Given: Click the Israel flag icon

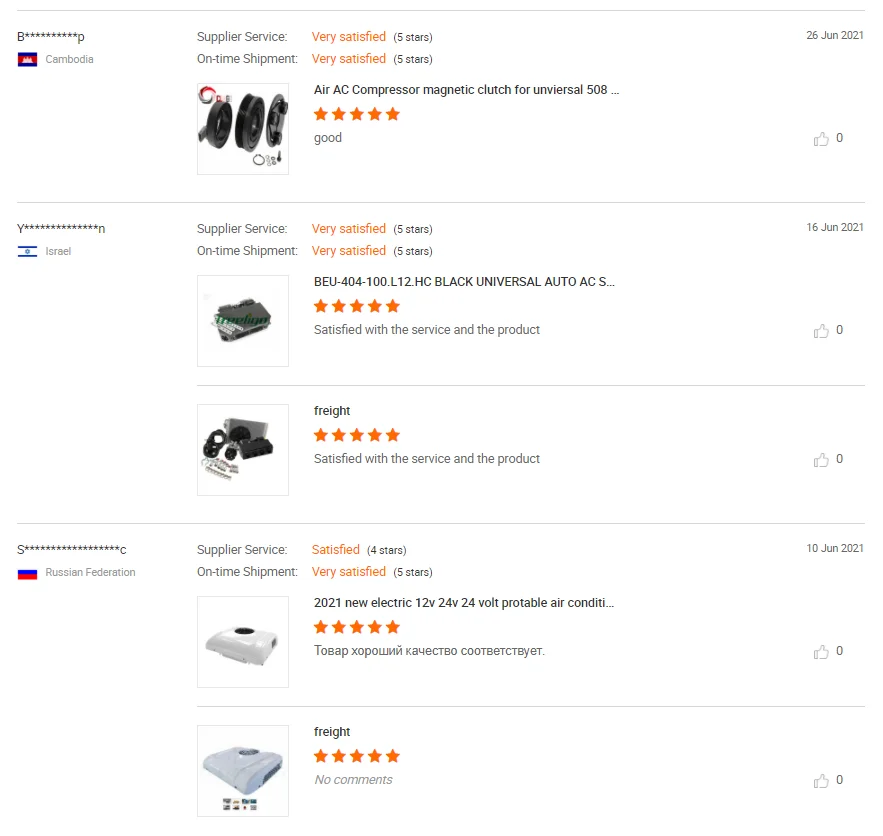Looking at the screenshot, I should click(x=28, y=251).
